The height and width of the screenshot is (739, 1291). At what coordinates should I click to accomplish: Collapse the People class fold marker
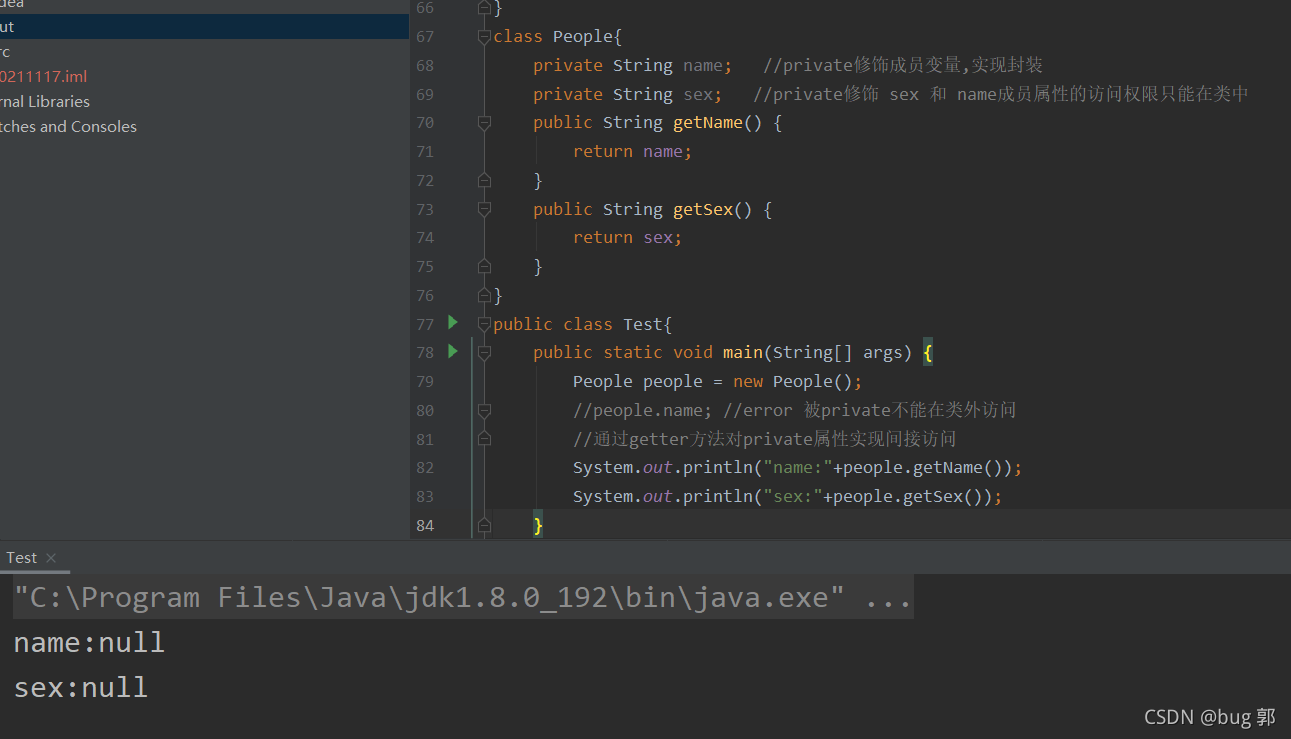pos(485,36)
